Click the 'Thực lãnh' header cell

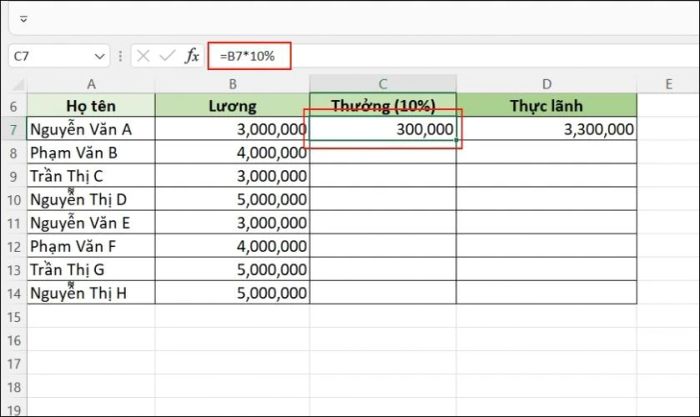coord(546,106)
